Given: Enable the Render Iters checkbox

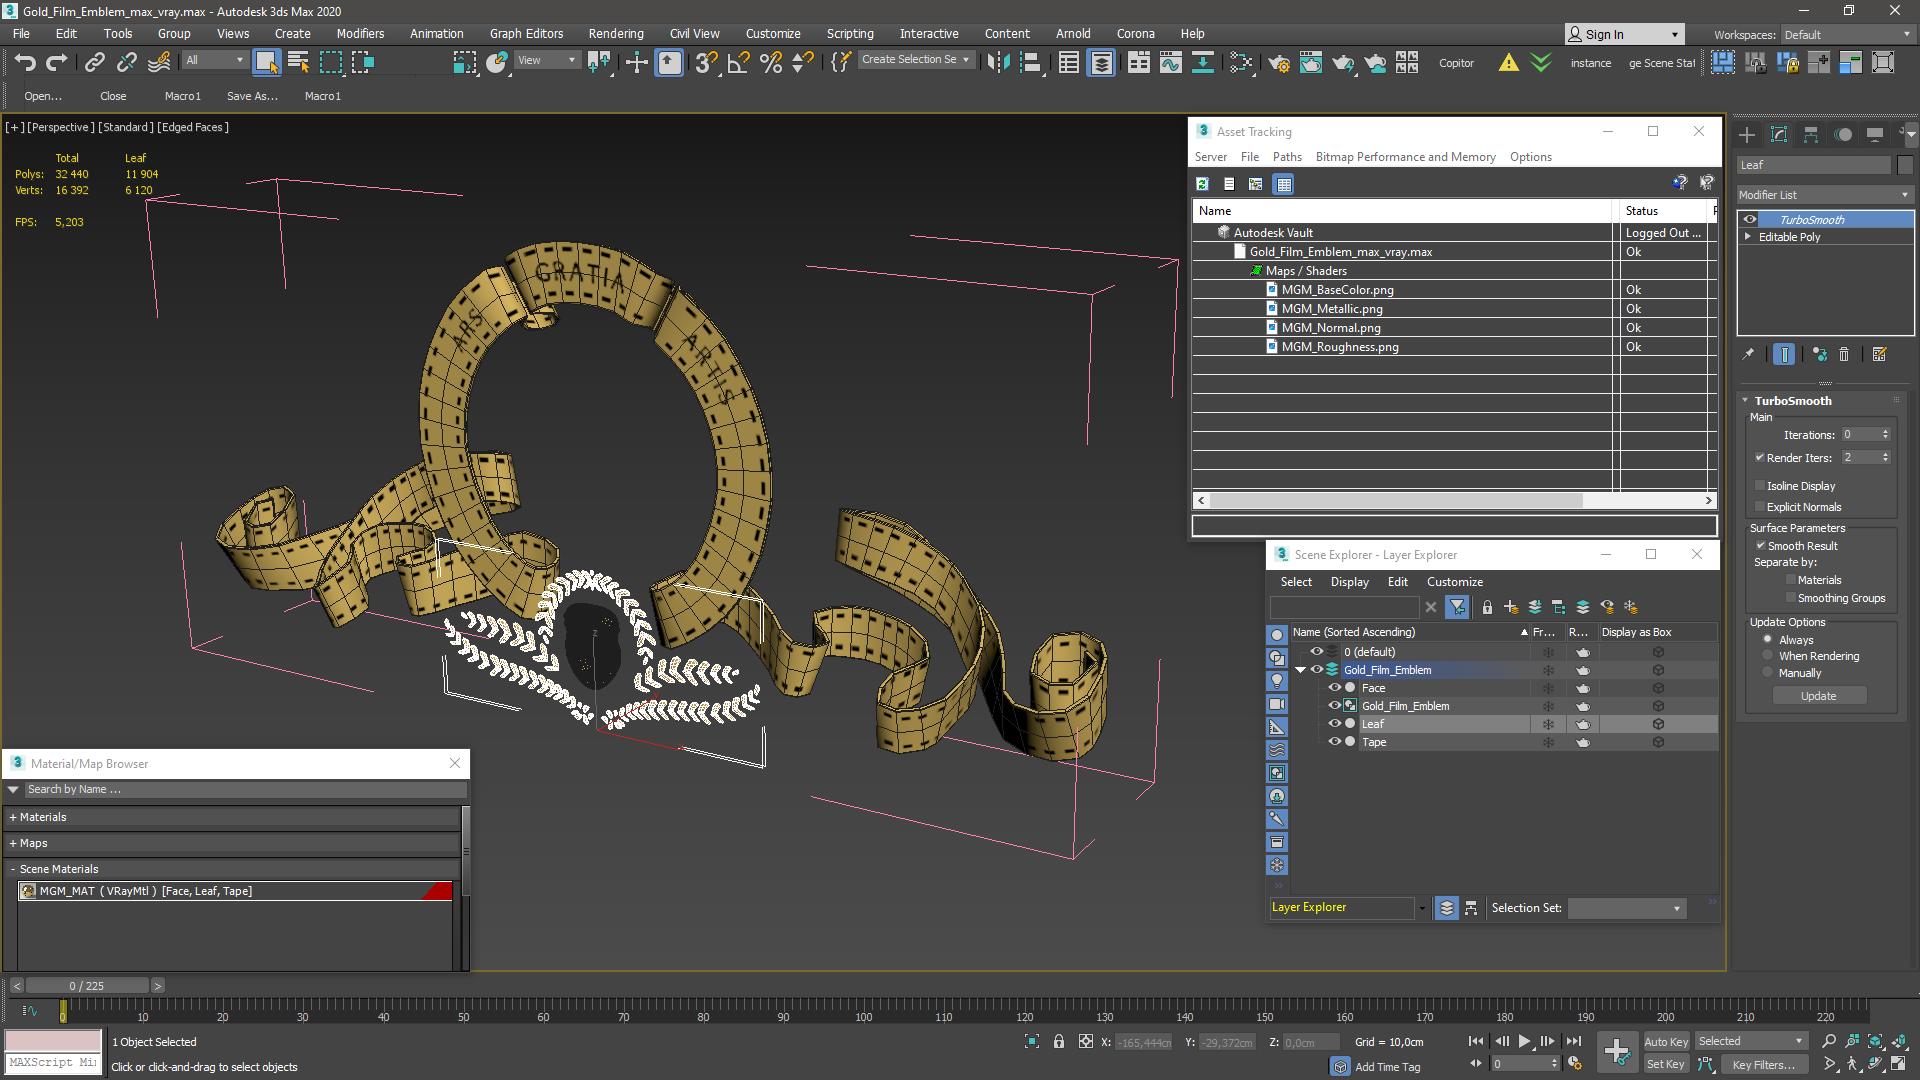Looking at the screenshot, I should [1759, 458].
